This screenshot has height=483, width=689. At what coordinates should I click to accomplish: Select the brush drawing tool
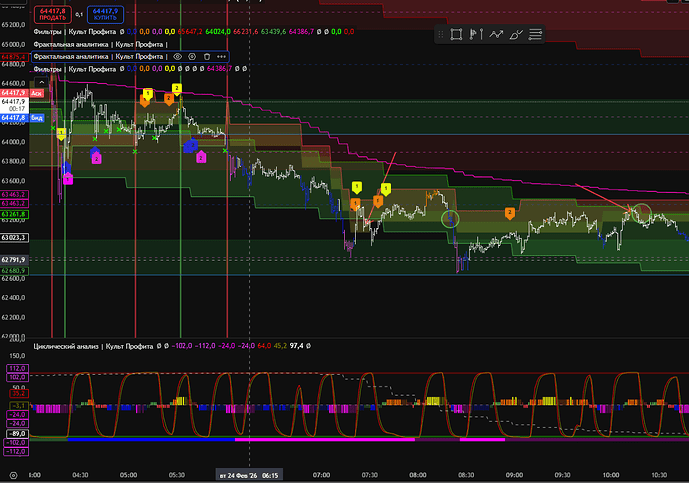(517, 34)
